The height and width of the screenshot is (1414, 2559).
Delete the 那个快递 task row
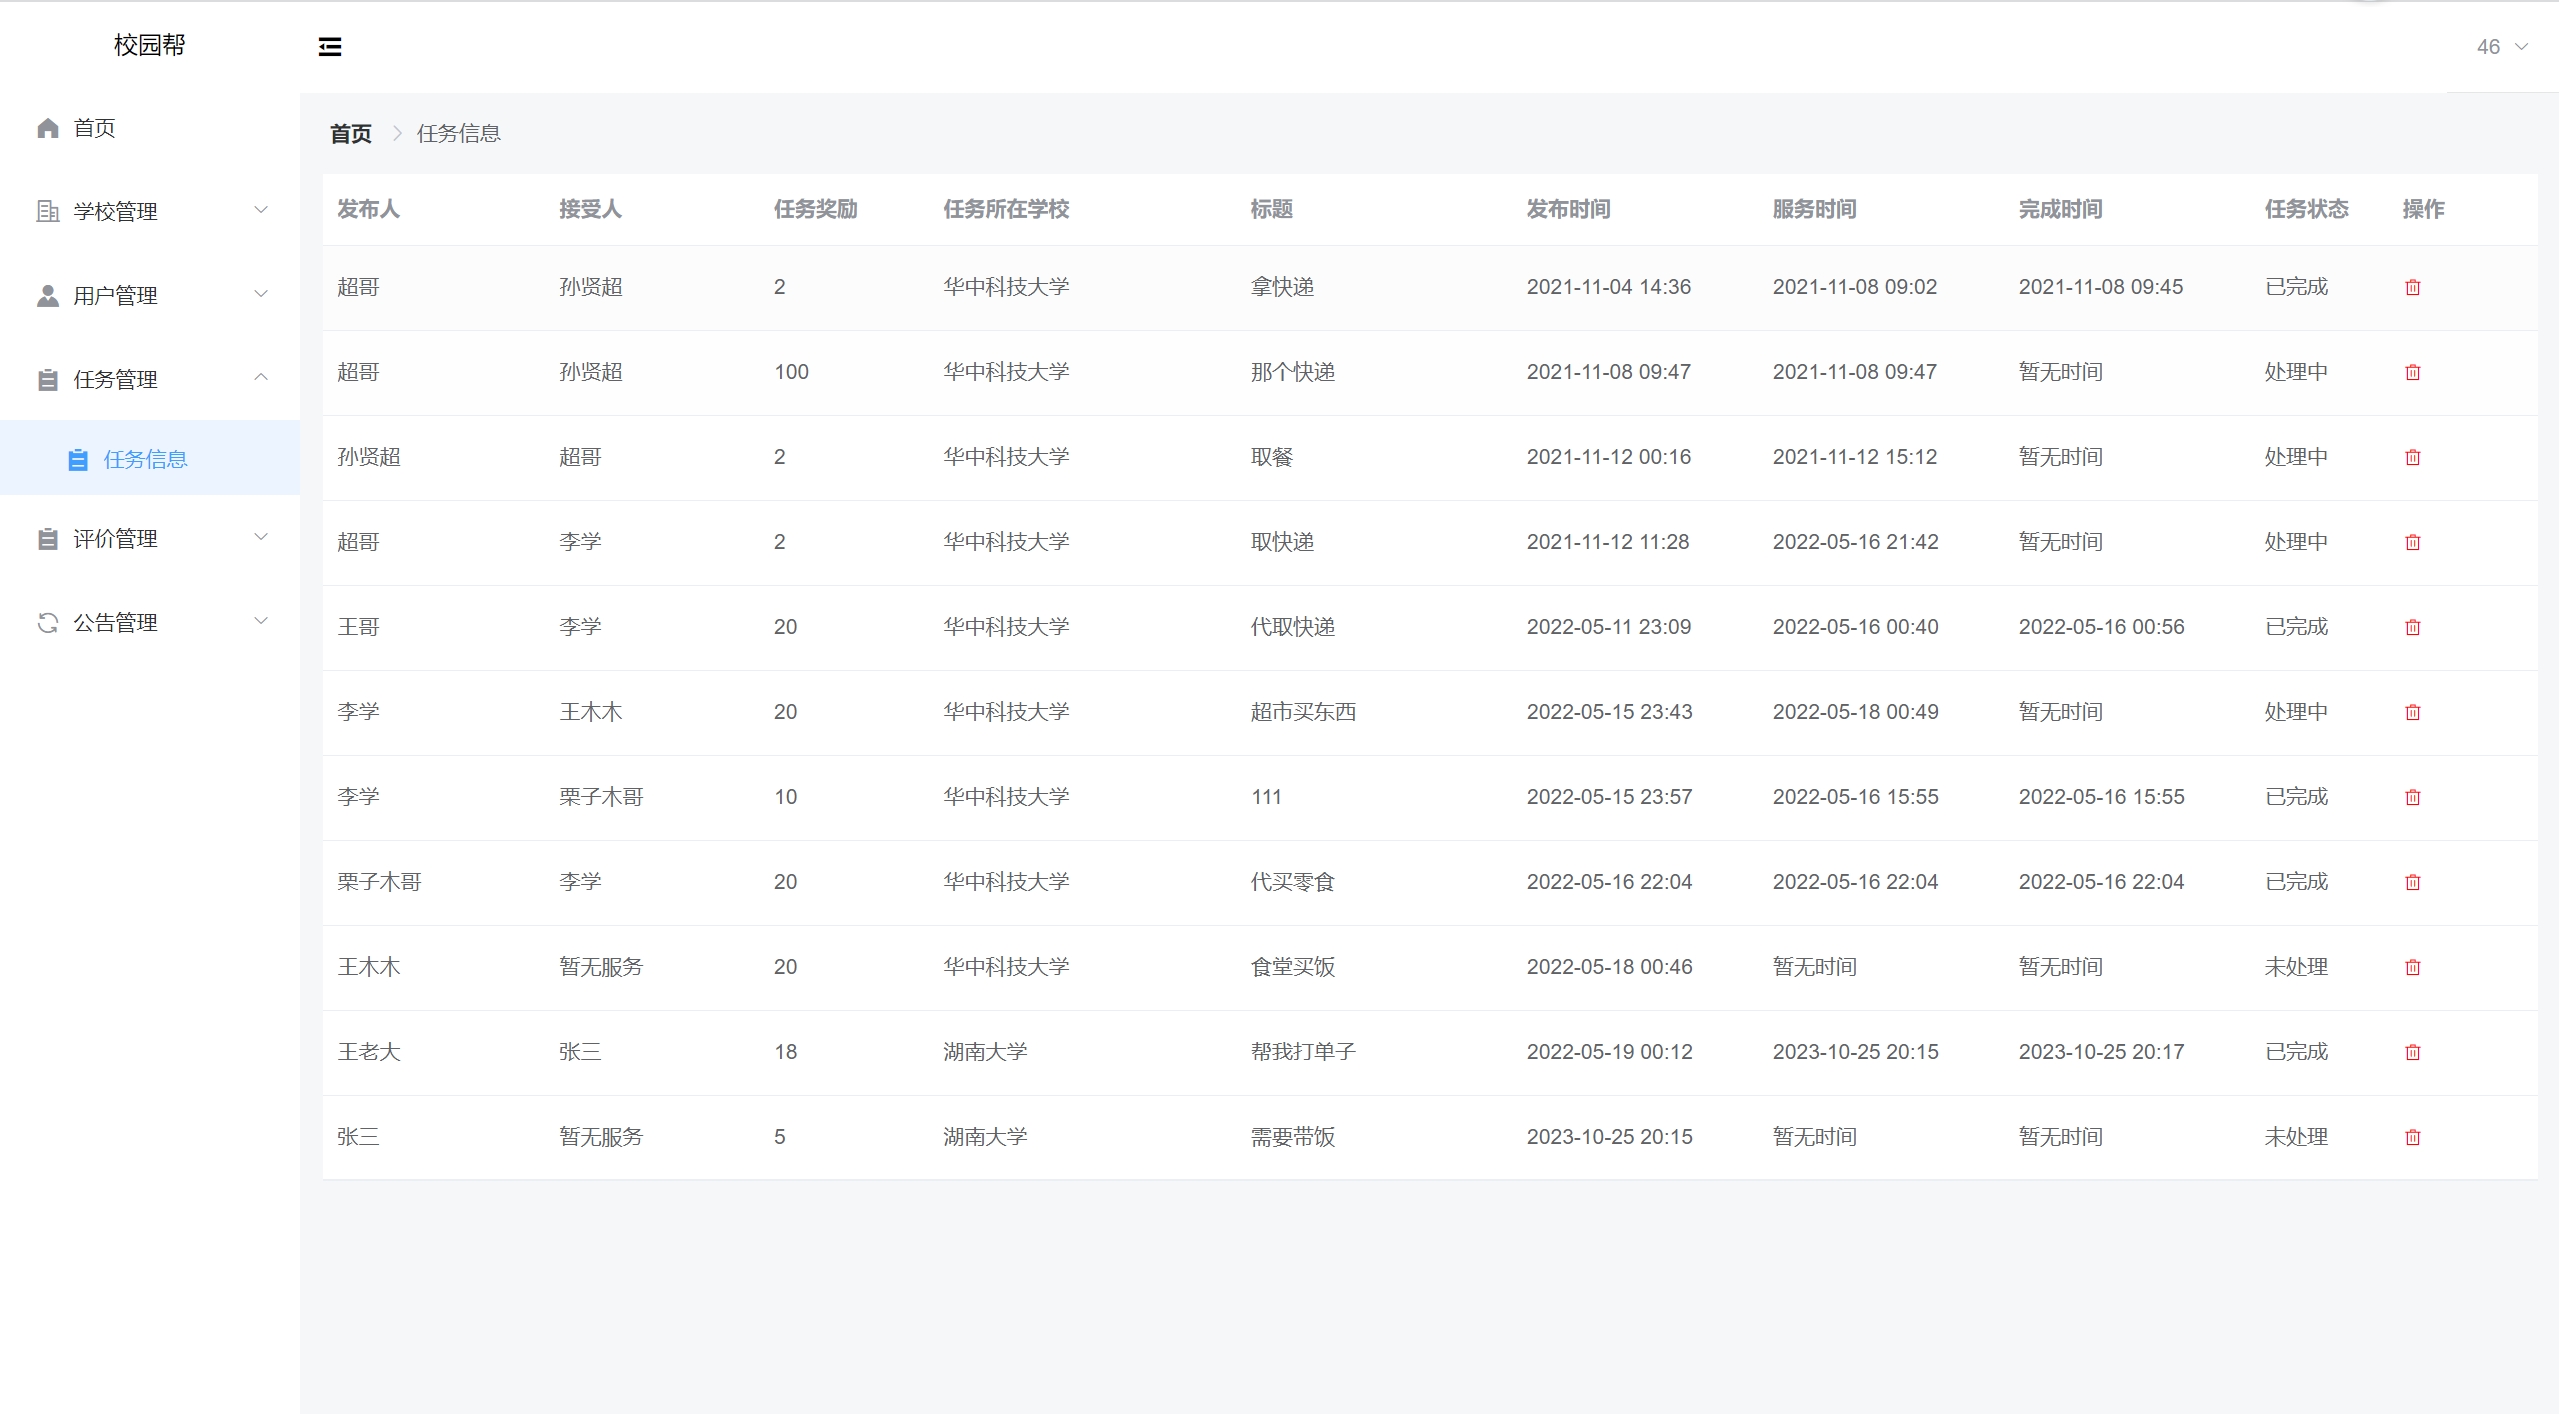pyautogui.click(x=2412, y=373)
